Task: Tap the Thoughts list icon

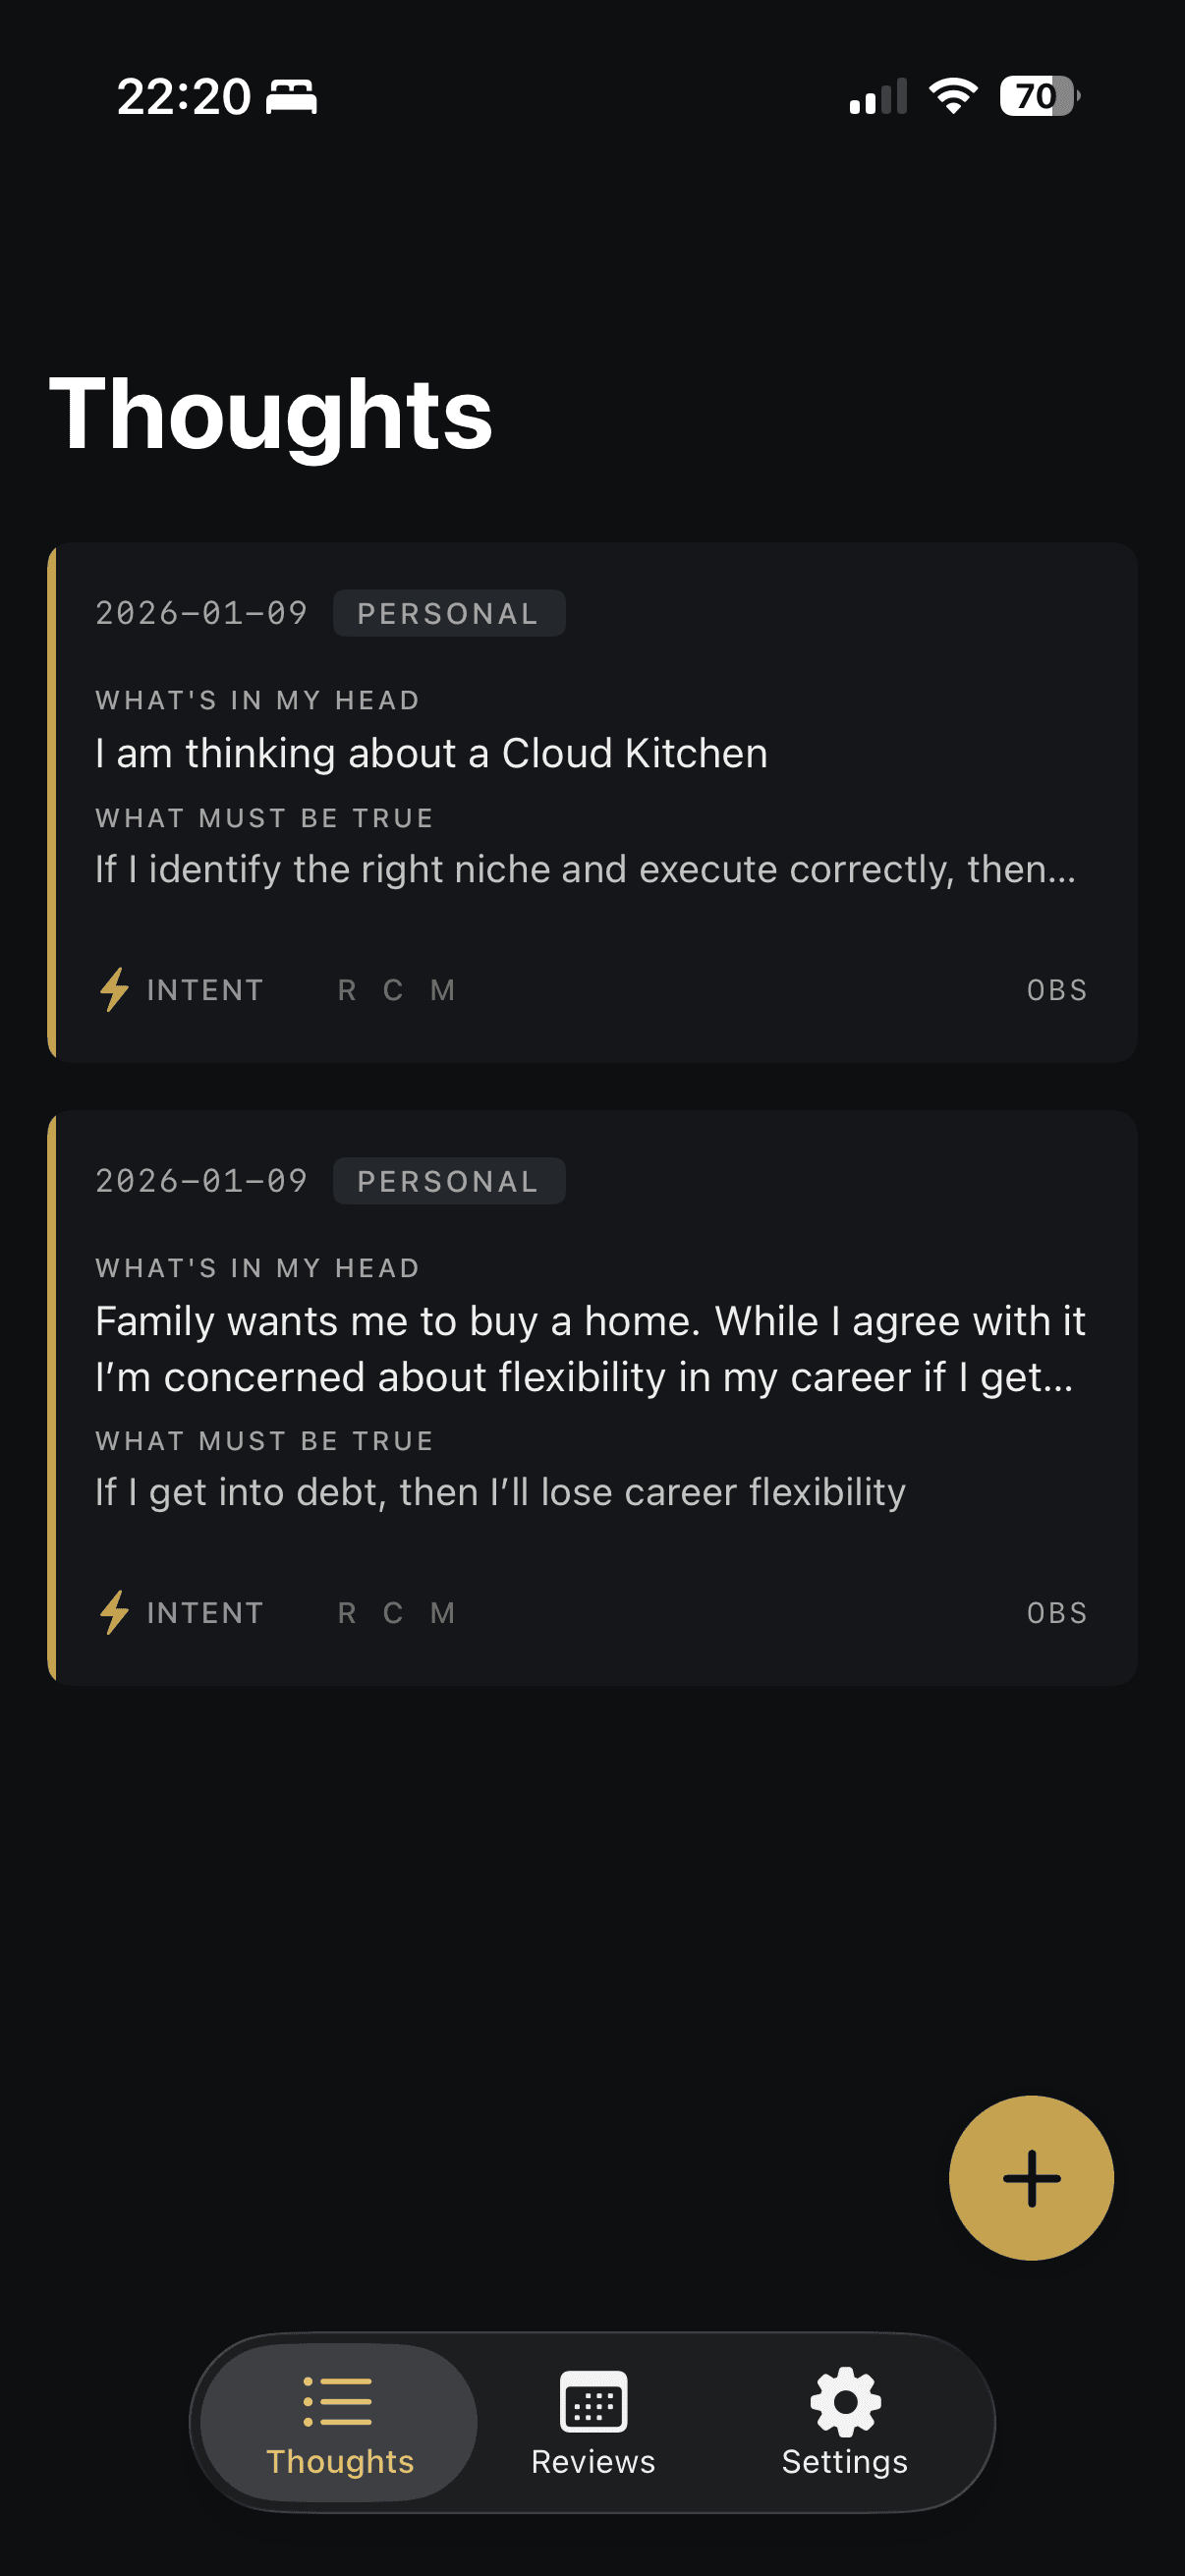Action: [x=338, y=2401]
